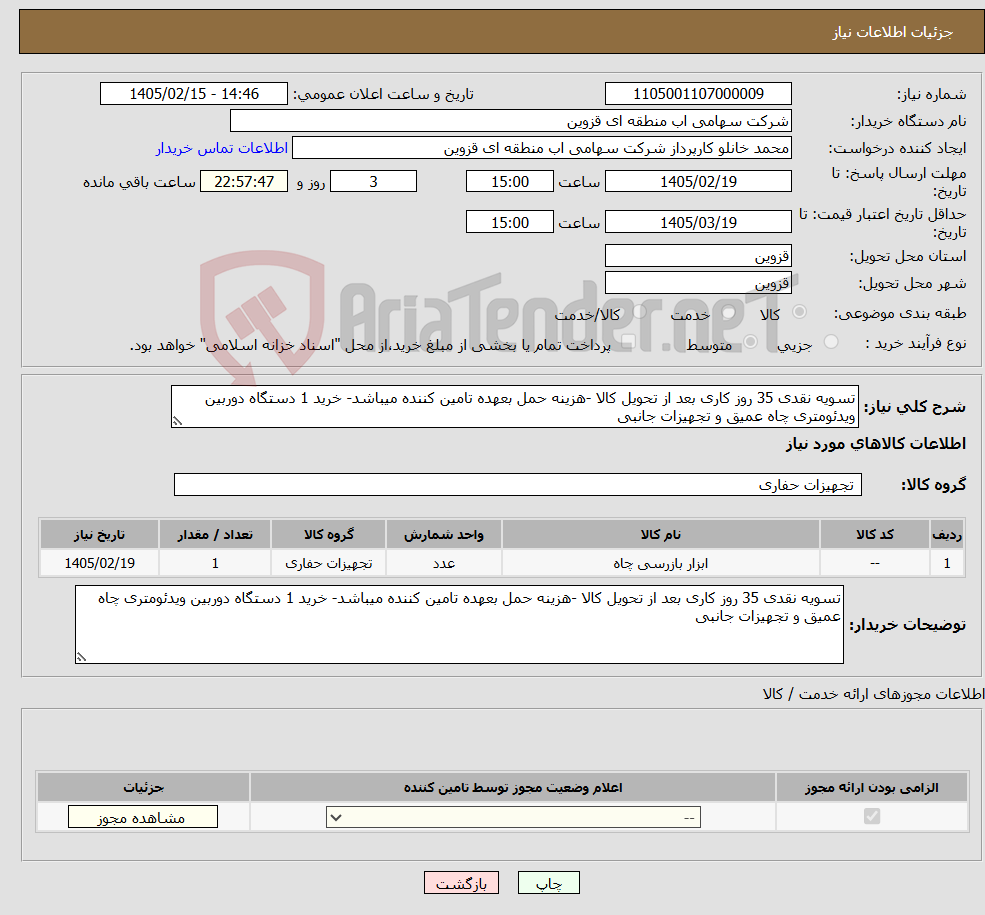The height and width of the screenshot is (915, 985).
Task: Click the بازگشت (back) button
Action: [461, 882]
